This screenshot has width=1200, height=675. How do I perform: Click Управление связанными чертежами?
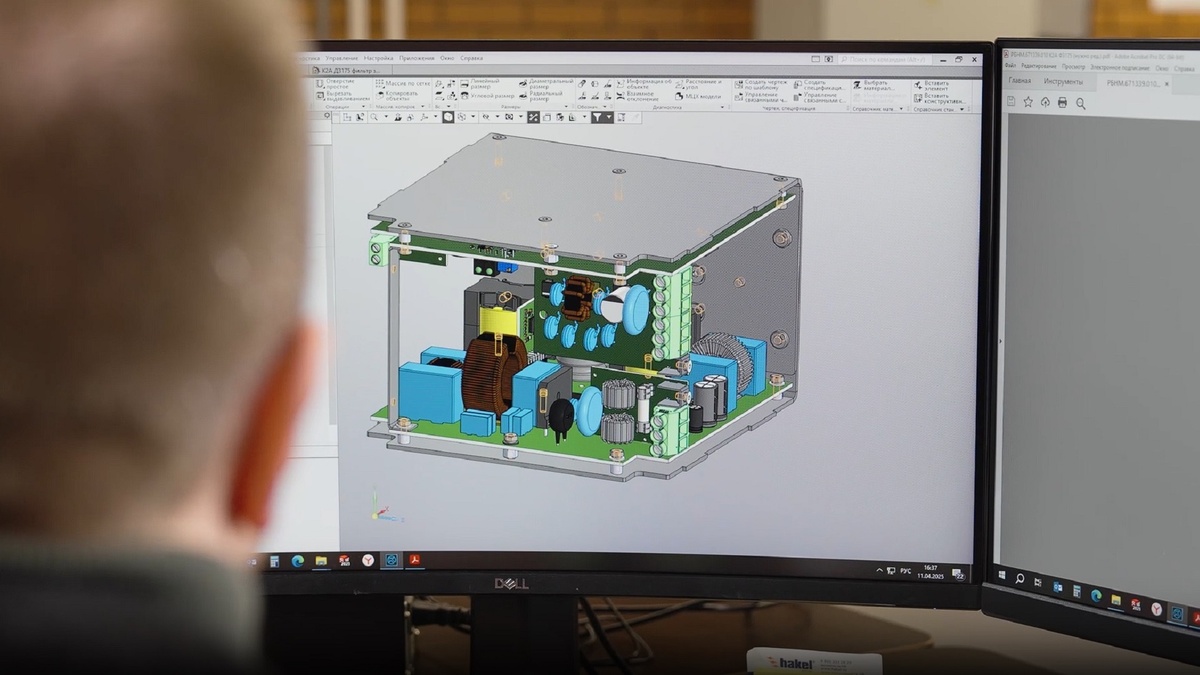tap(761, 97)
